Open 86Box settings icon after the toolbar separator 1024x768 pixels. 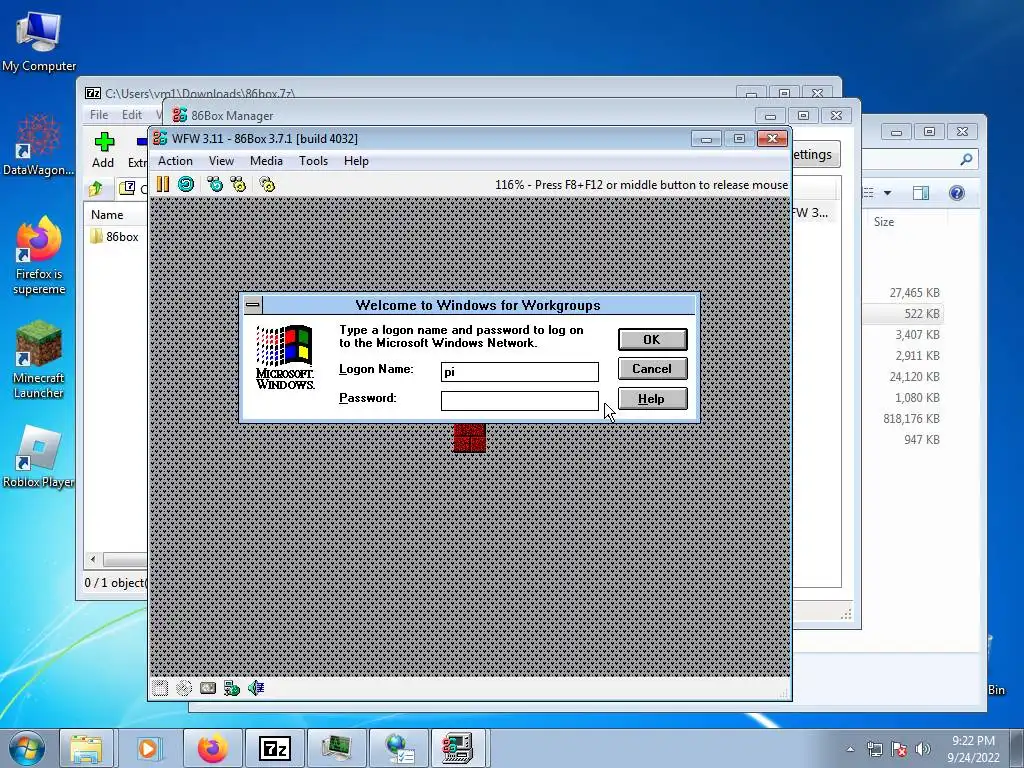[x=267, y=184]
